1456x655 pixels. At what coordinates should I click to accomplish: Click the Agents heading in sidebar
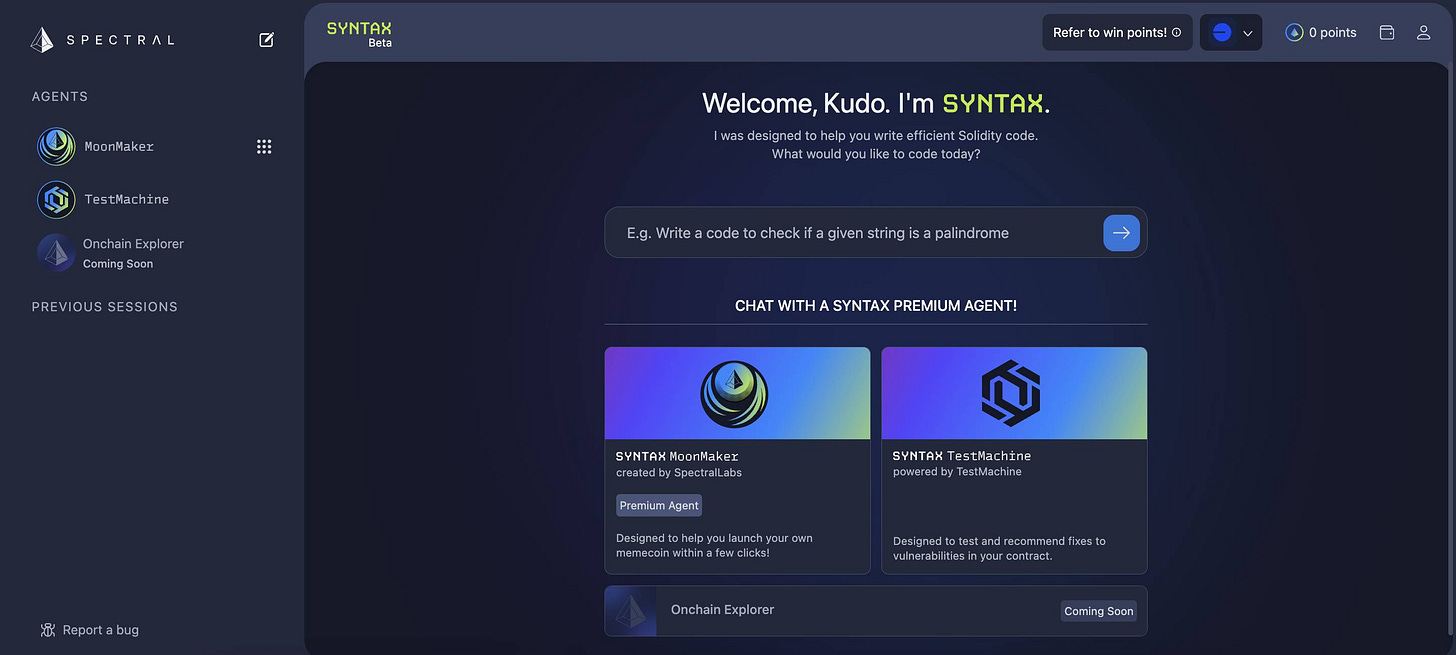[x=60, y=97]
